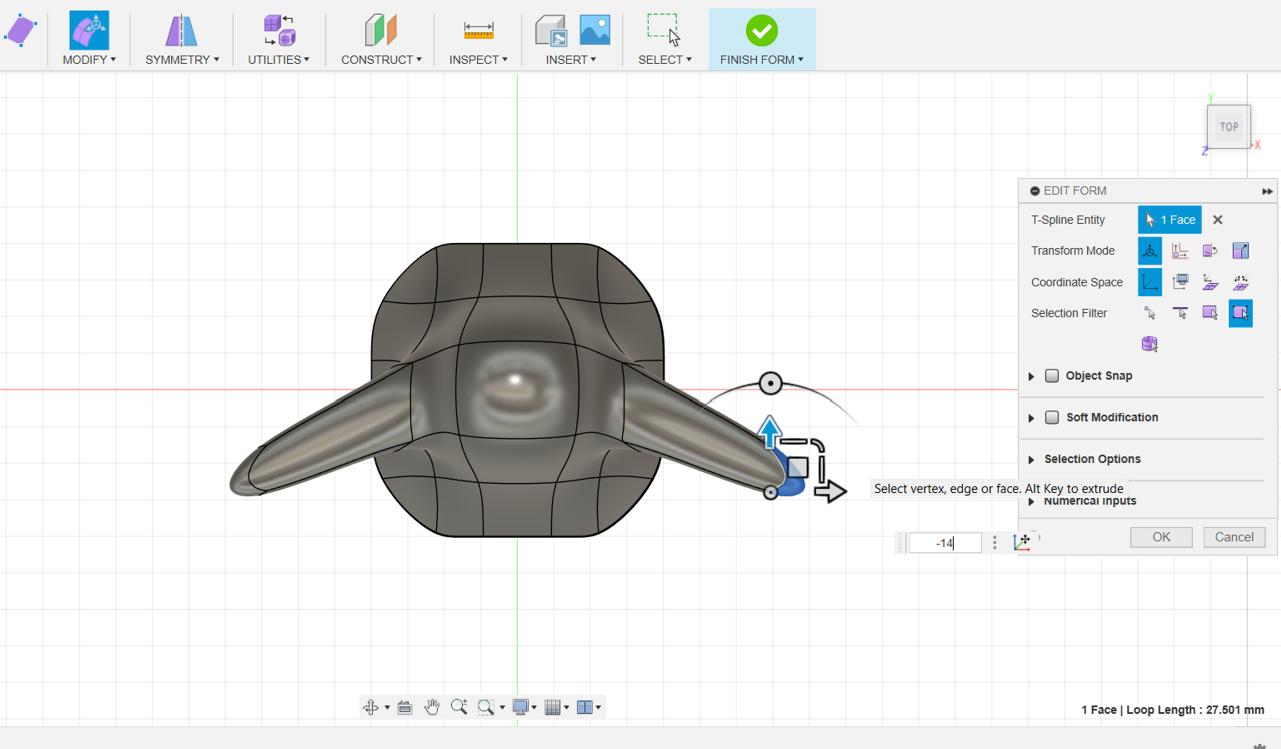Image resolution: width=1281 pixels, height=749 pixels.
Task: Clear the T-Spline Entity selection
Action: tap(1217, 220)
